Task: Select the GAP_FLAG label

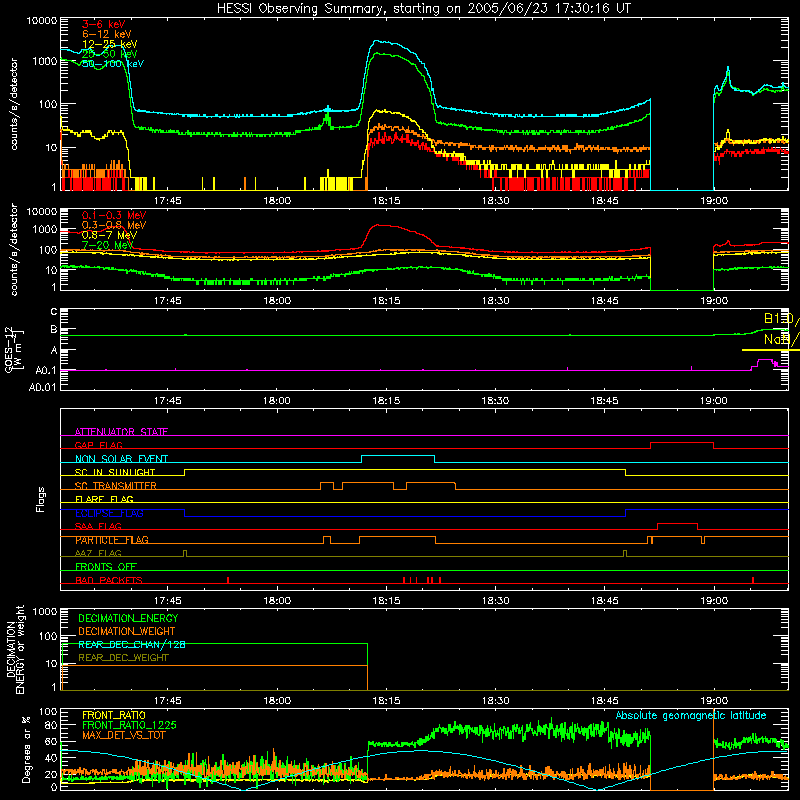Action: point(98,445)
